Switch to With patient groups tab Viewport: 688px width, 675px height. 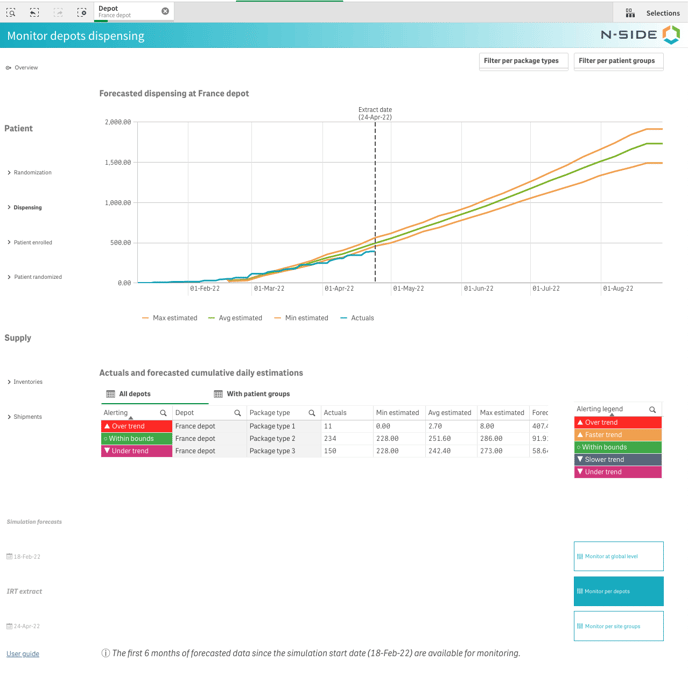pos(252,394)
